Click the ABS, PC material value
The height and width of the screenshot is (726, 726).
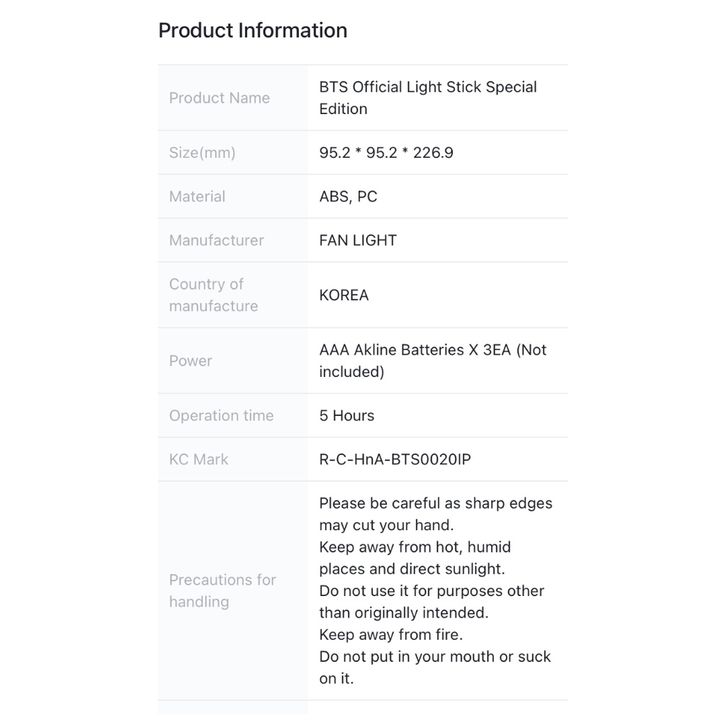pos(348,196)
